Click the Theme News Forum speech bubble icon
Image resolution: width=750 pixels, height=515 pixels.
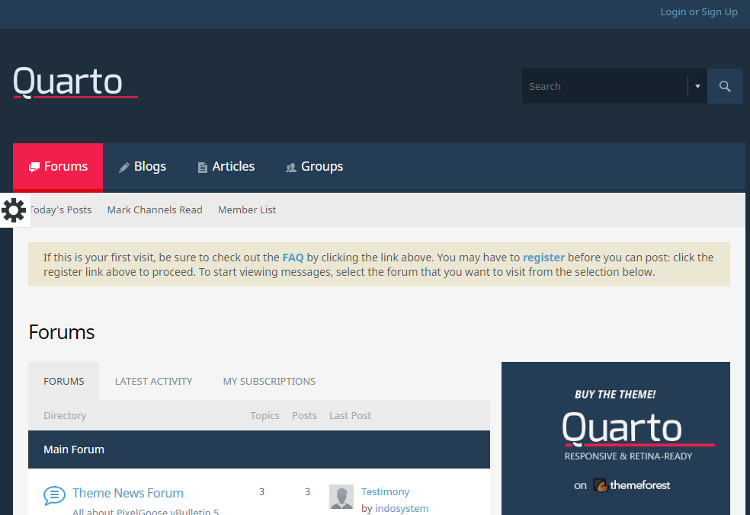point(54,495)
